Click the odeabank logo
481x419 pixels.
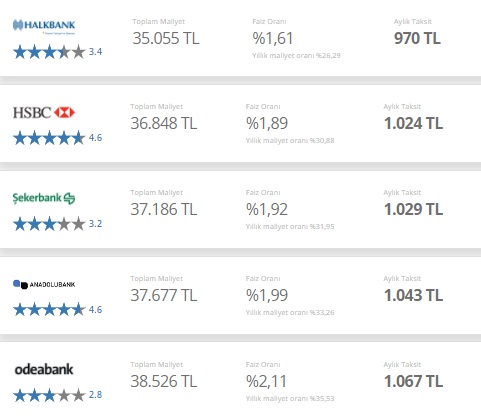[x=44, y=370]
